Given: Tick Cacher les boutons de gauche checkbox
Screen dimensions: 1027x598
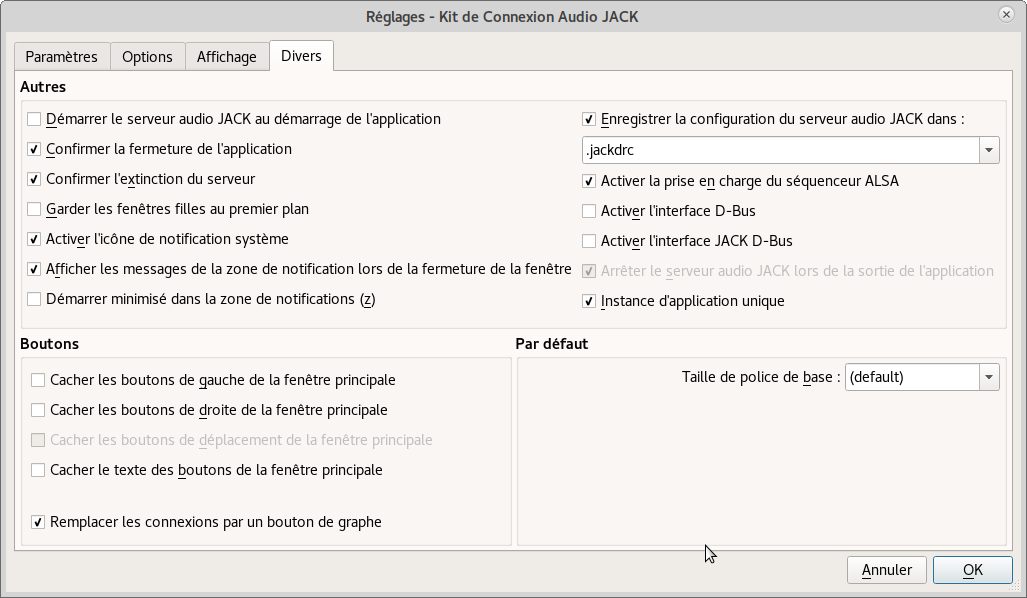Looking at the screenshot, I should pos(38,380).
